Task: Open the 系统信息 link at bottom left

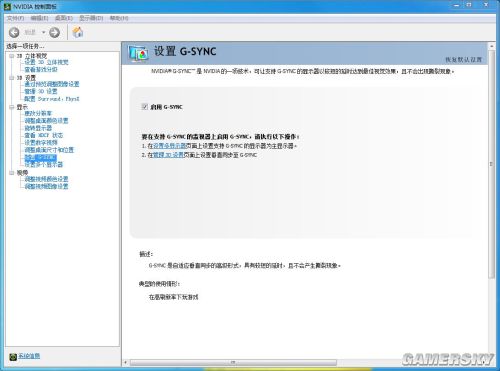Action: (29, 356)
